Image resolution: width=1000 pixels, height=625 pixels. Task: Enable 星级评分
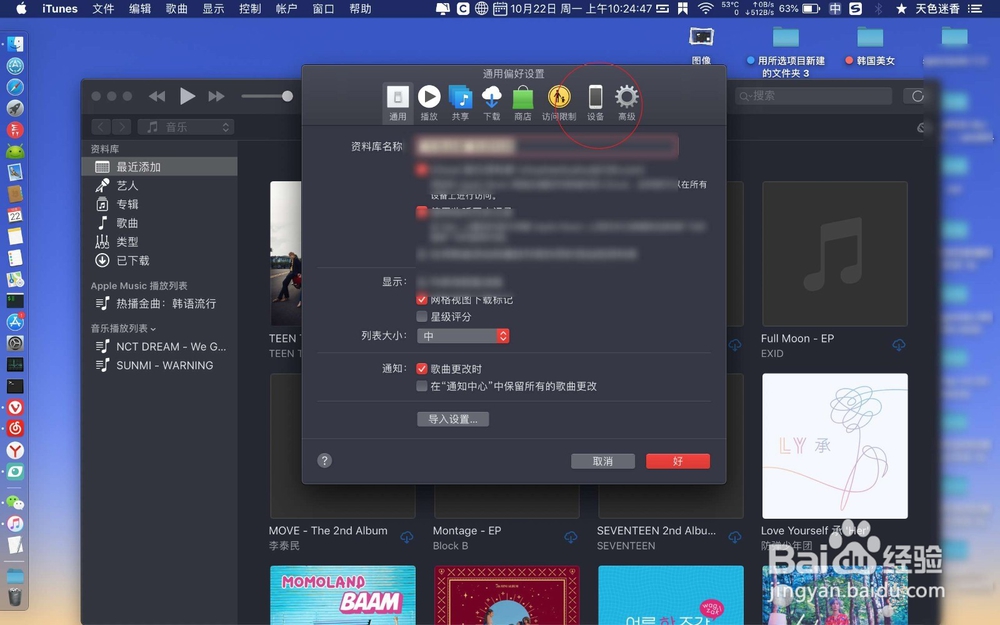click(422, 315)
